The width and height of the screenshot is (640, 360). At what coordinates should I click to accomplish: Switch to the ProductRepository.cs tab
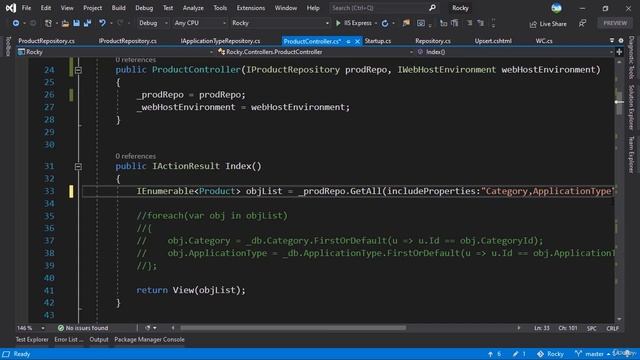click(x=47, y=41)
